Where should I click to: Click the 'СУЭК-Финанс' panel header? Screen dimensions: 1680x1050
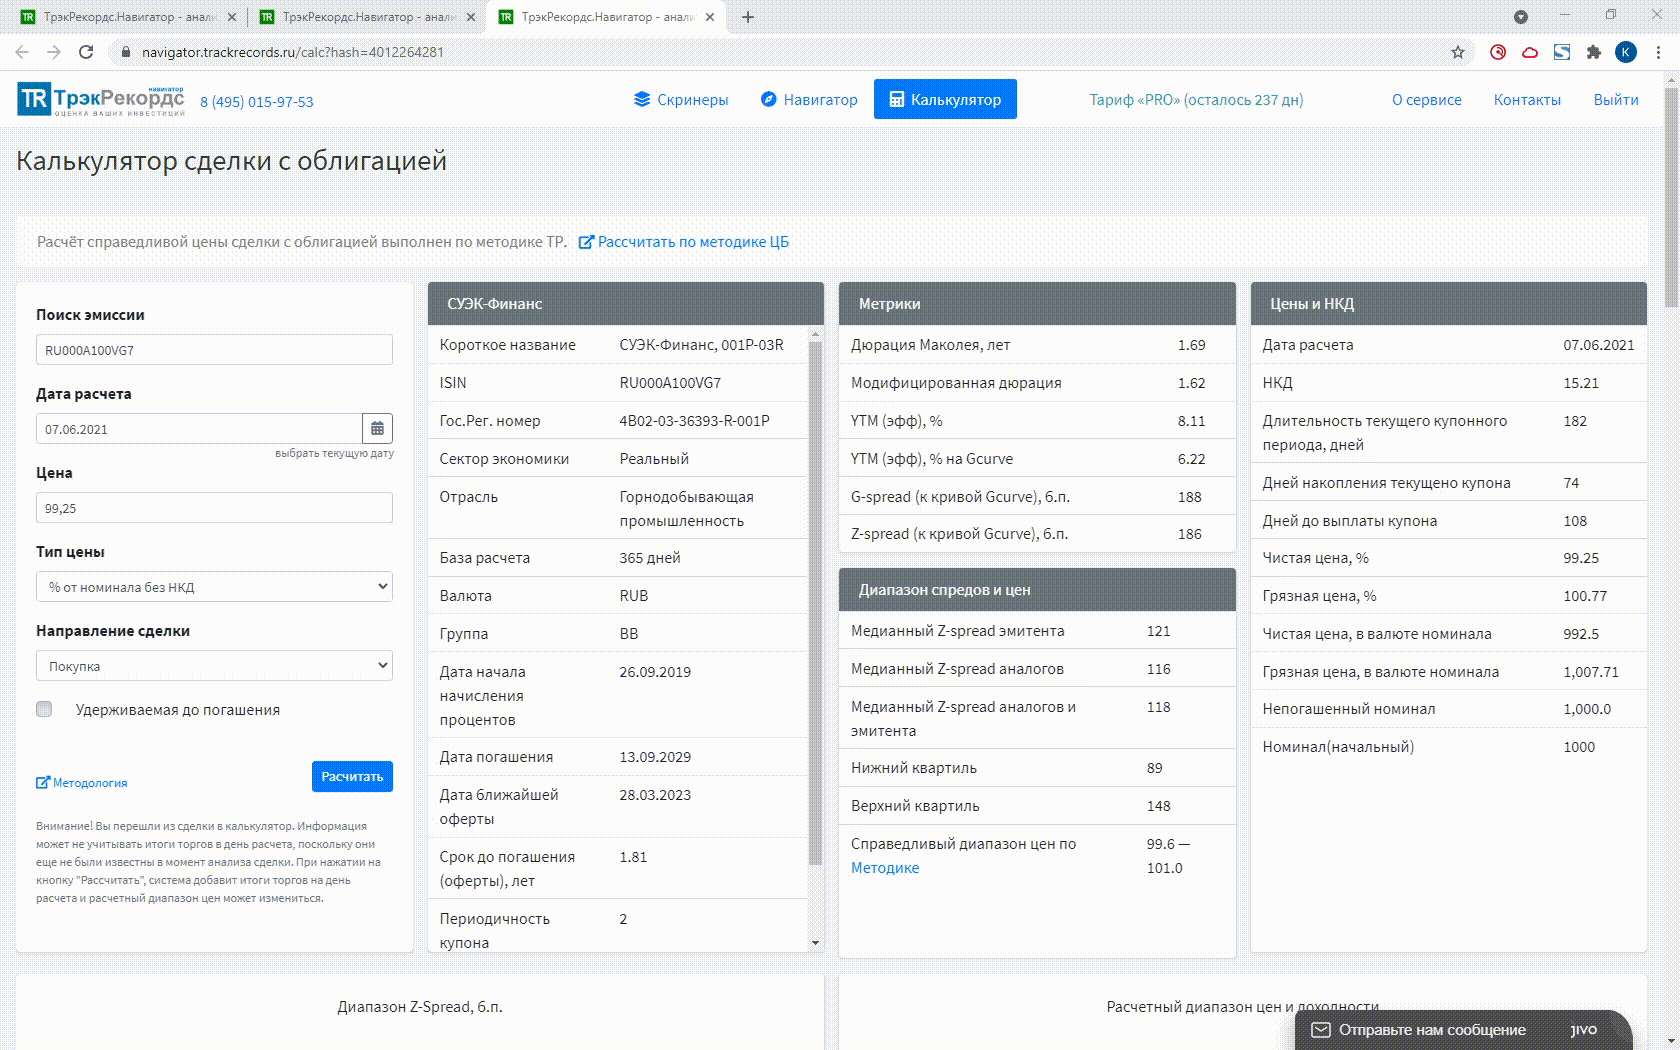click(x=626, y=304)
